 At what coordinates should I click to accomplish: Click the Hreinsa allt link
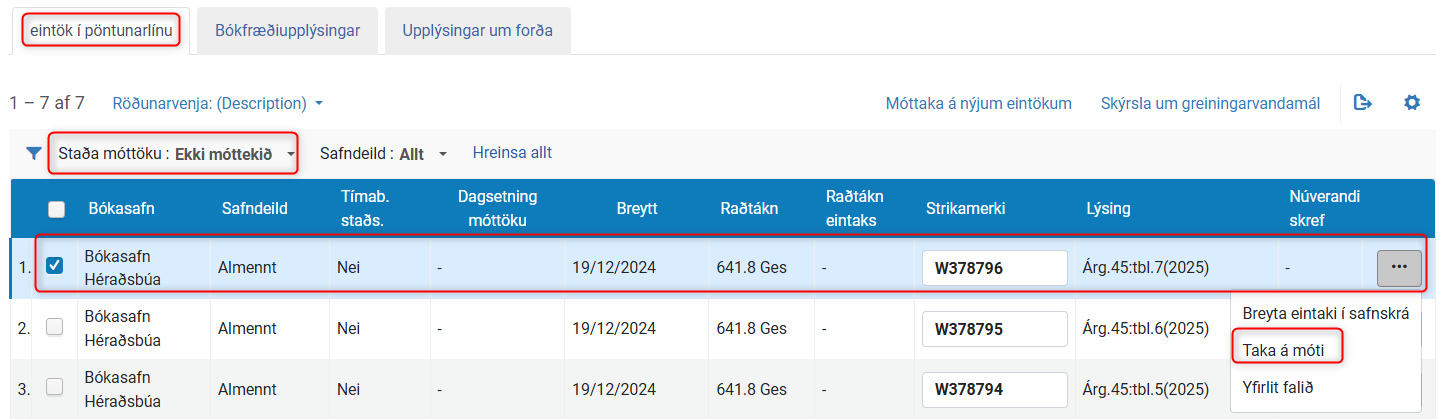(512, 153)
